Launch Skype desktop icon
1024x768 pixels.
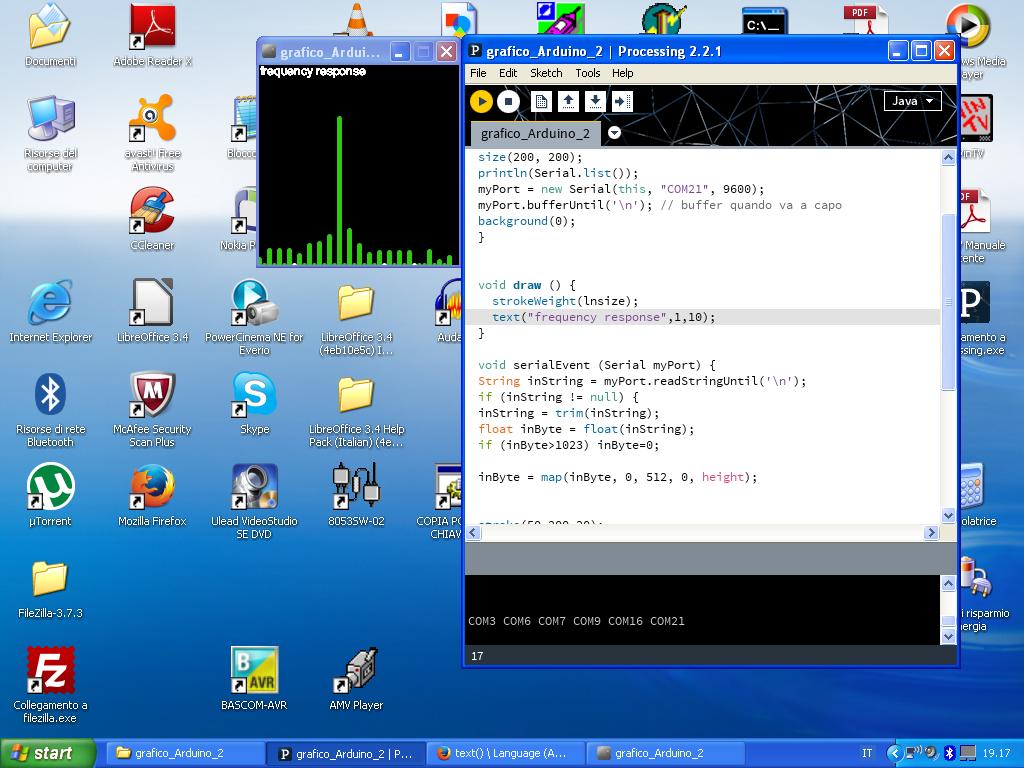tap(254, 403)
